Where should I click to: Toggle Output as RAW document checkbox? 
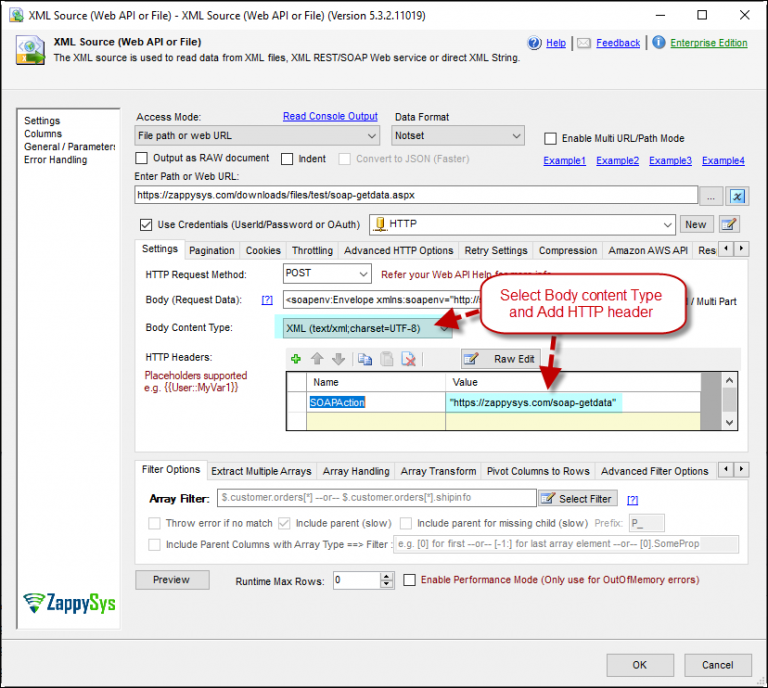143,159
